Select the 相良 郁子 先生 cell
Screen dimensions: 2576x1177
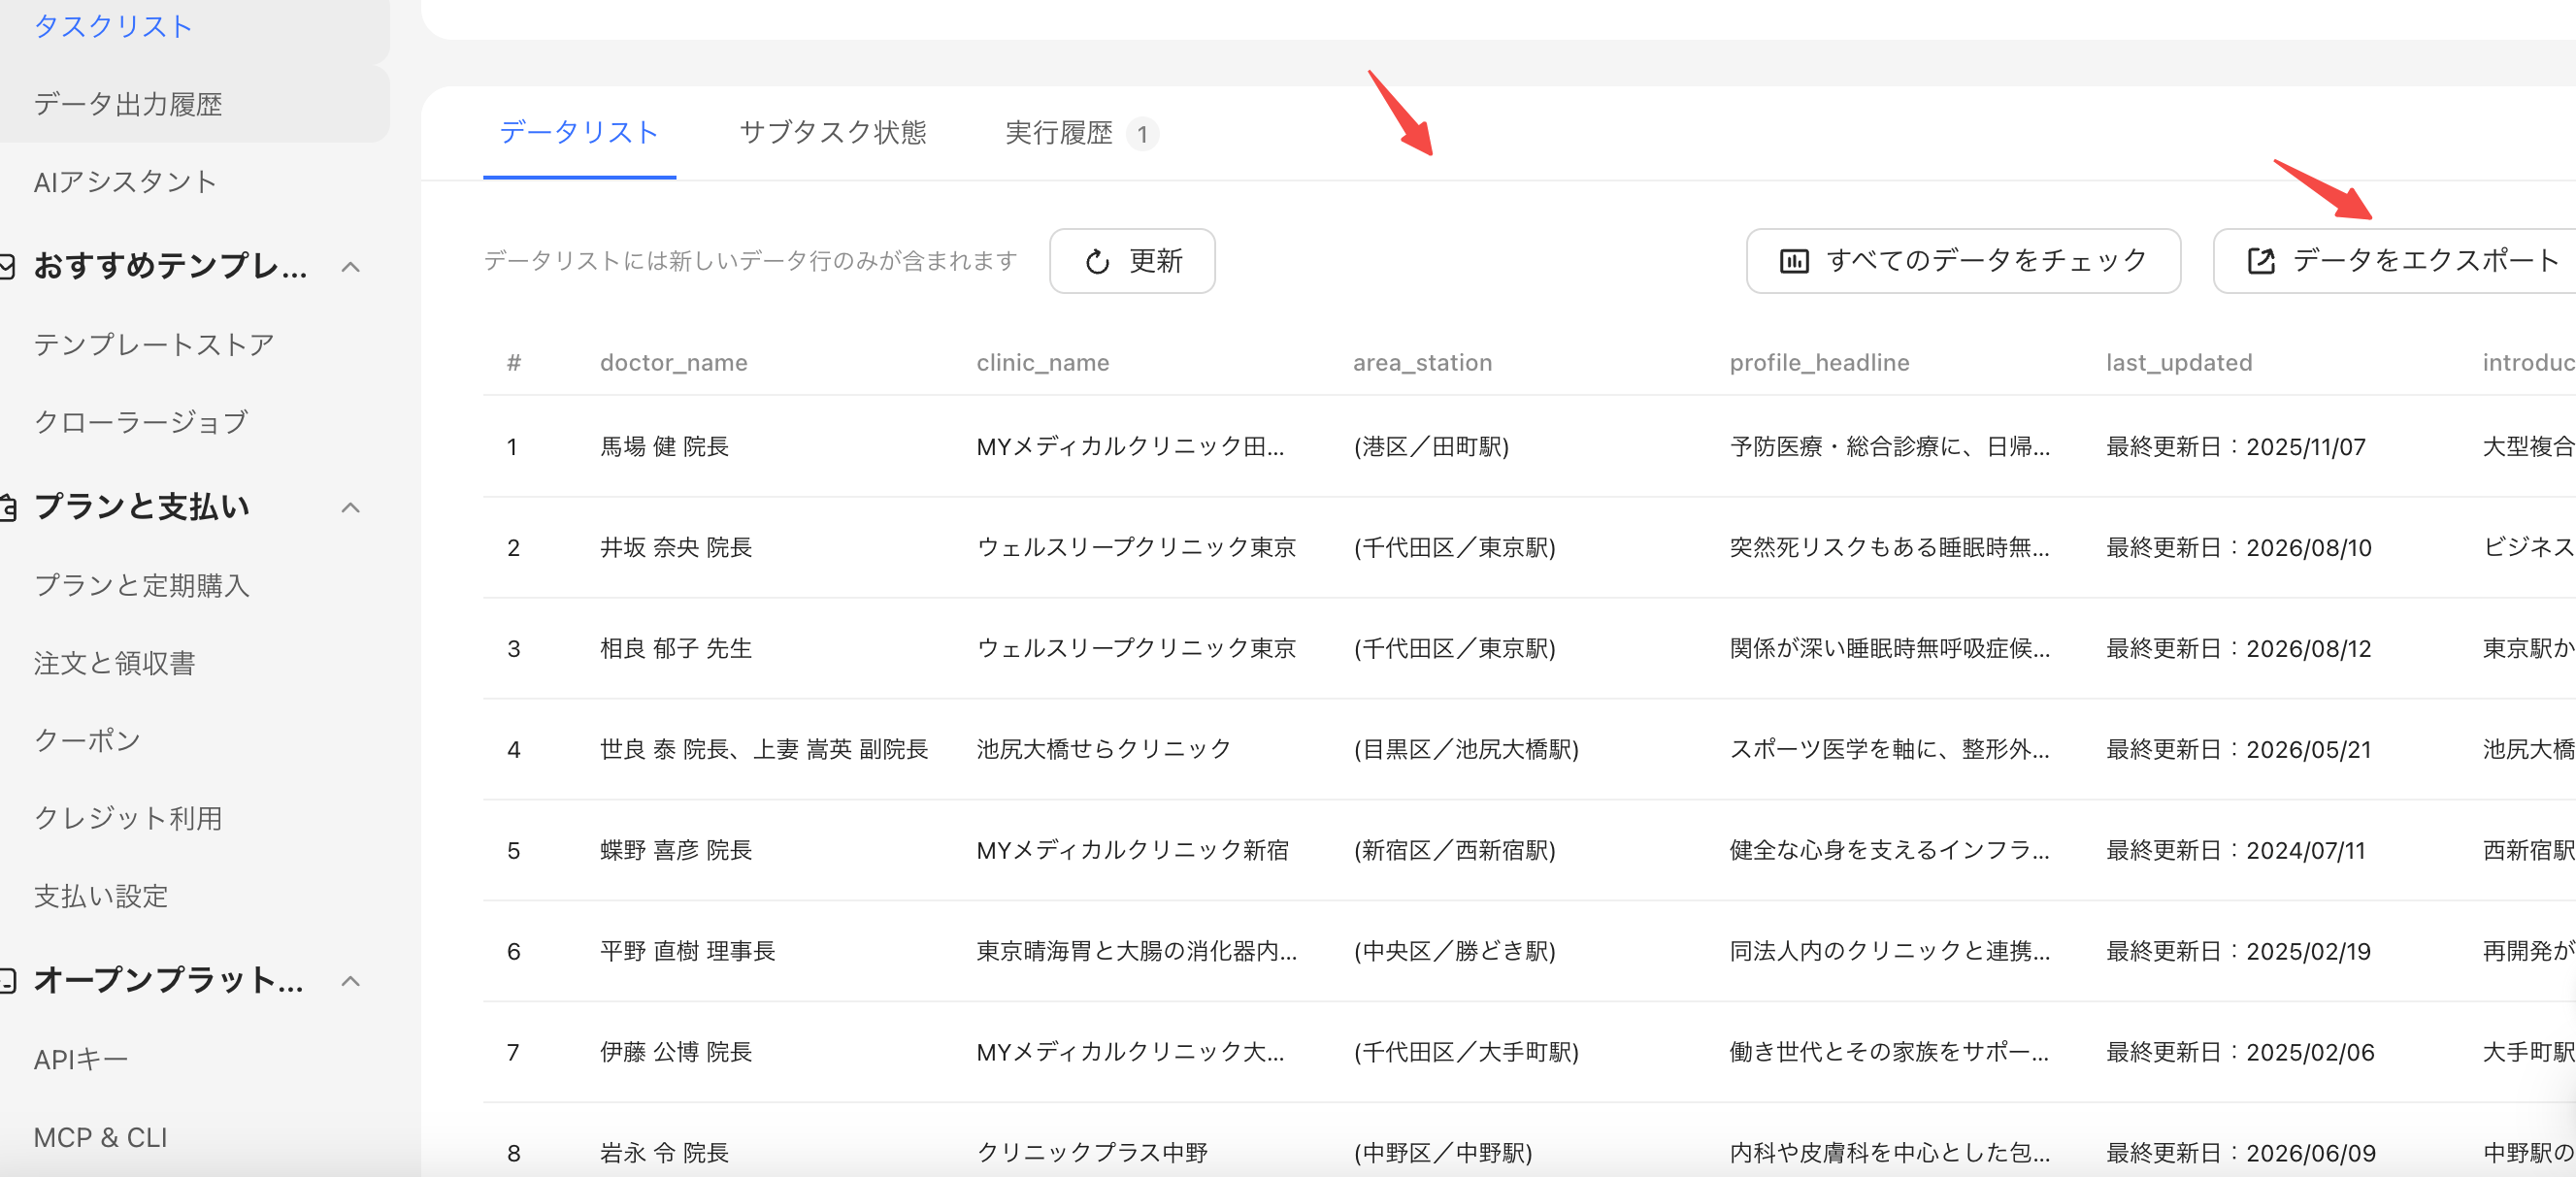676,648
